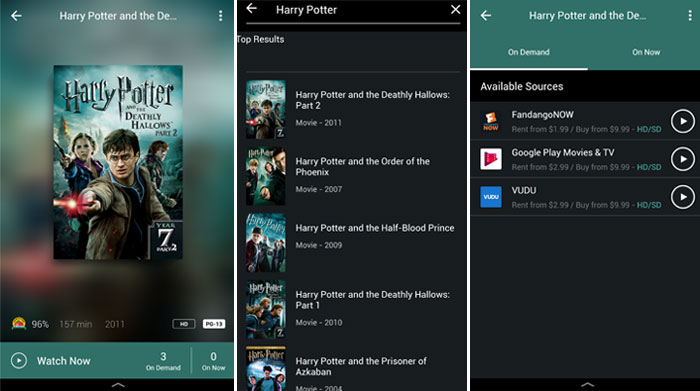Switch to the On Demand tab
This screenshot has height=391, width=700.
tap(529, 52)
